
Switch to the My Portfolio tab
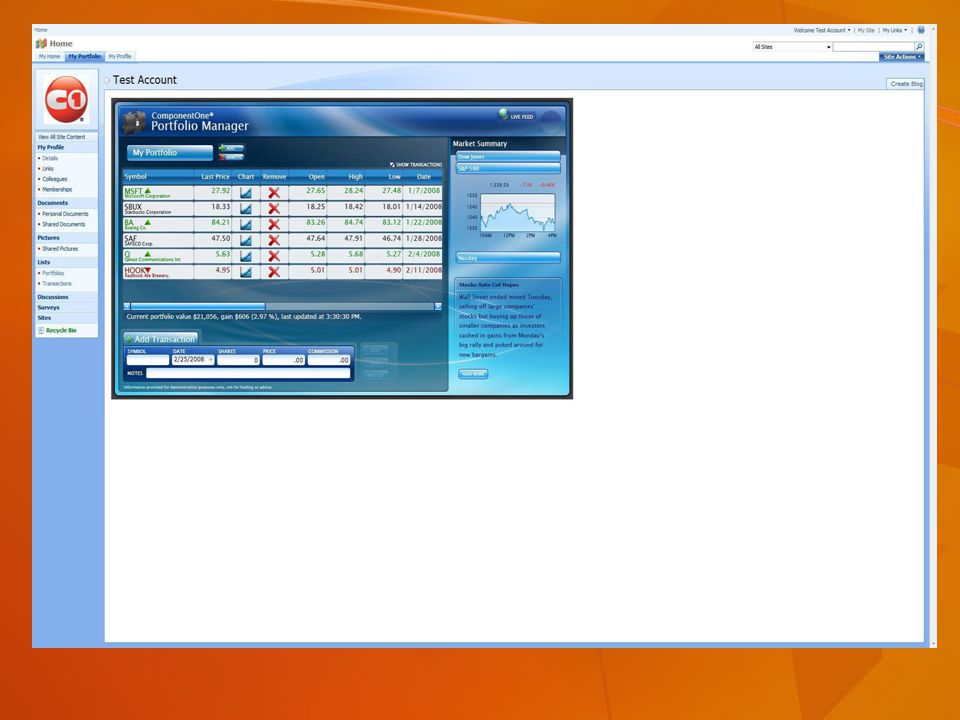coord(84,56)
